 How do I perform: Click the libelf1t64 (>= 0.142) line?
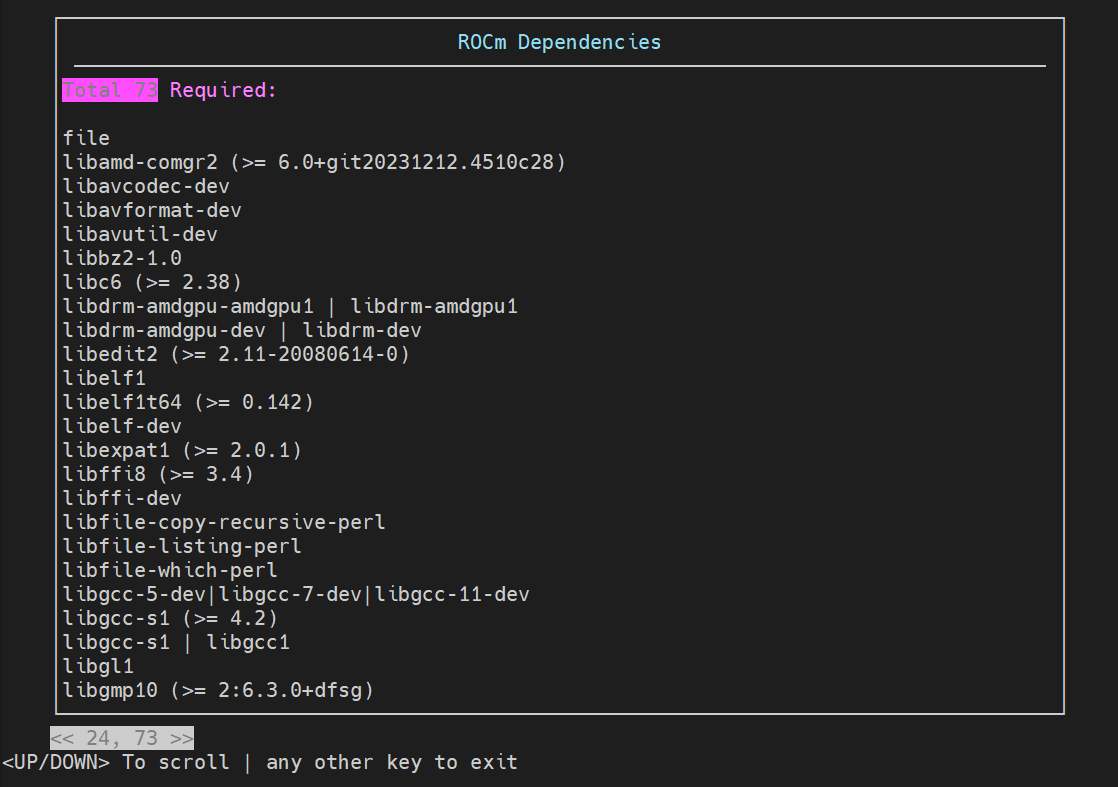188,402
